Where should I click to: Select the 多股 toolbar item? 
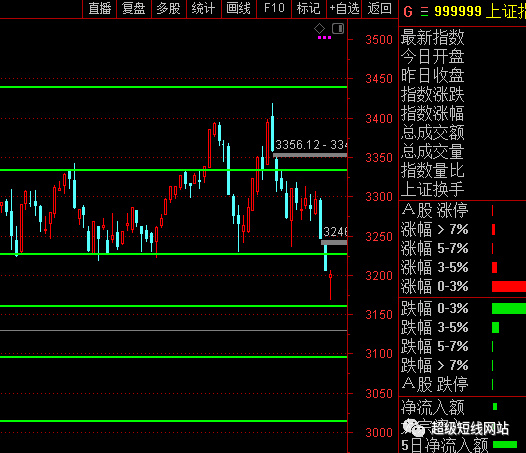coord(169,9)
